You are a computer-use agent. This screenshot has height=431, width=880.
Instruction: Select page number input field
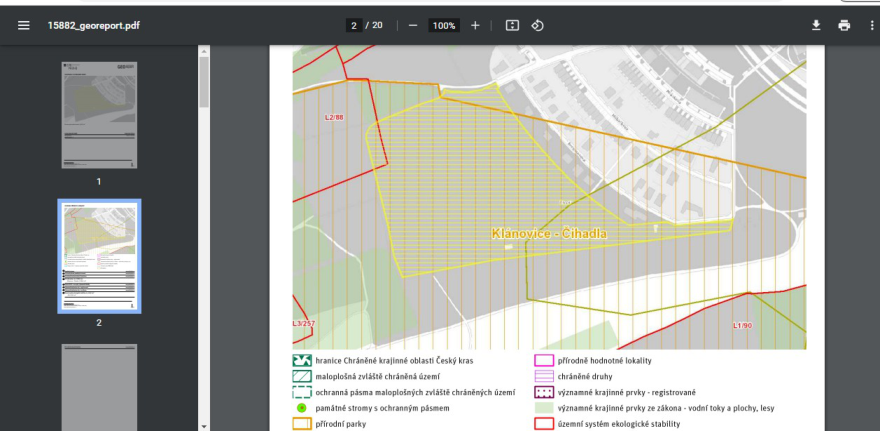(x=354, y=25)
